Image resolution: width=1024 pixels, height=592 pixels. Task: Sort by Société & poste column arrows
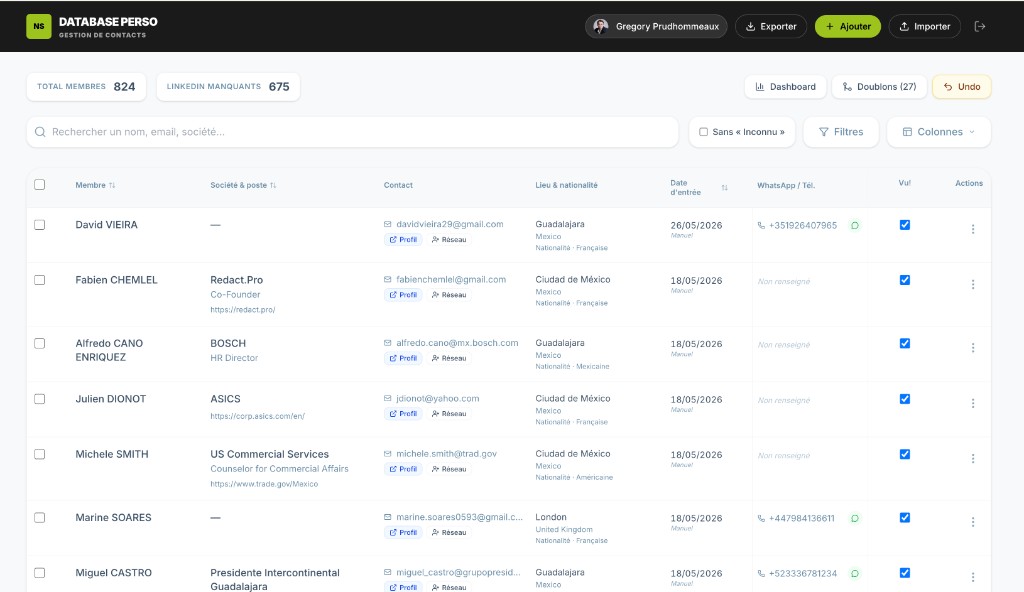click(x=273, y=185)
